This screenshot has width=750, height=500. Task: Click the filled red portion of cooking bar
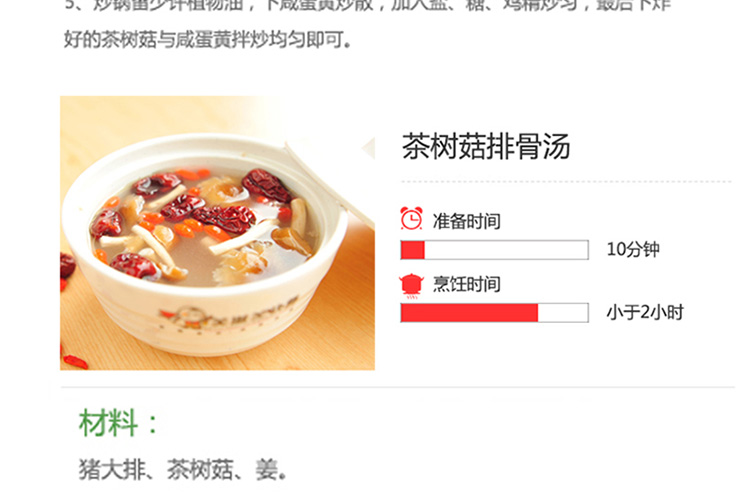click(x=469, y=312)
